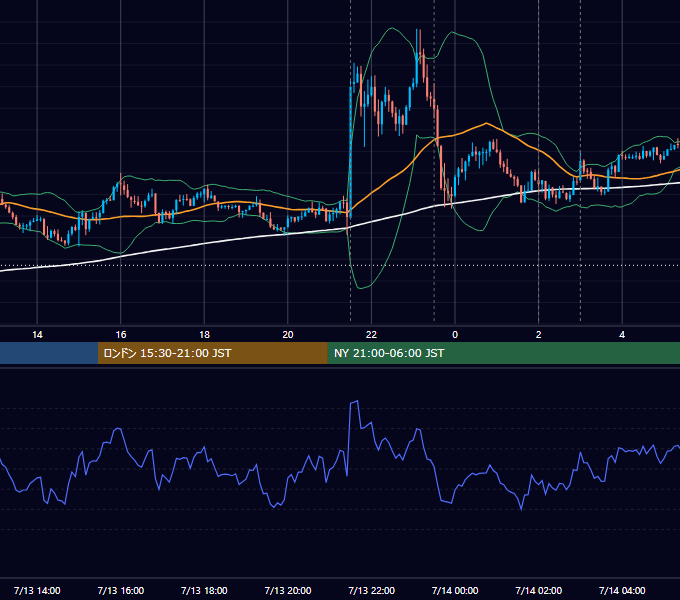Click the 20 hour axis label
Viewport: 680px width, 600px height.
point(288,335)
